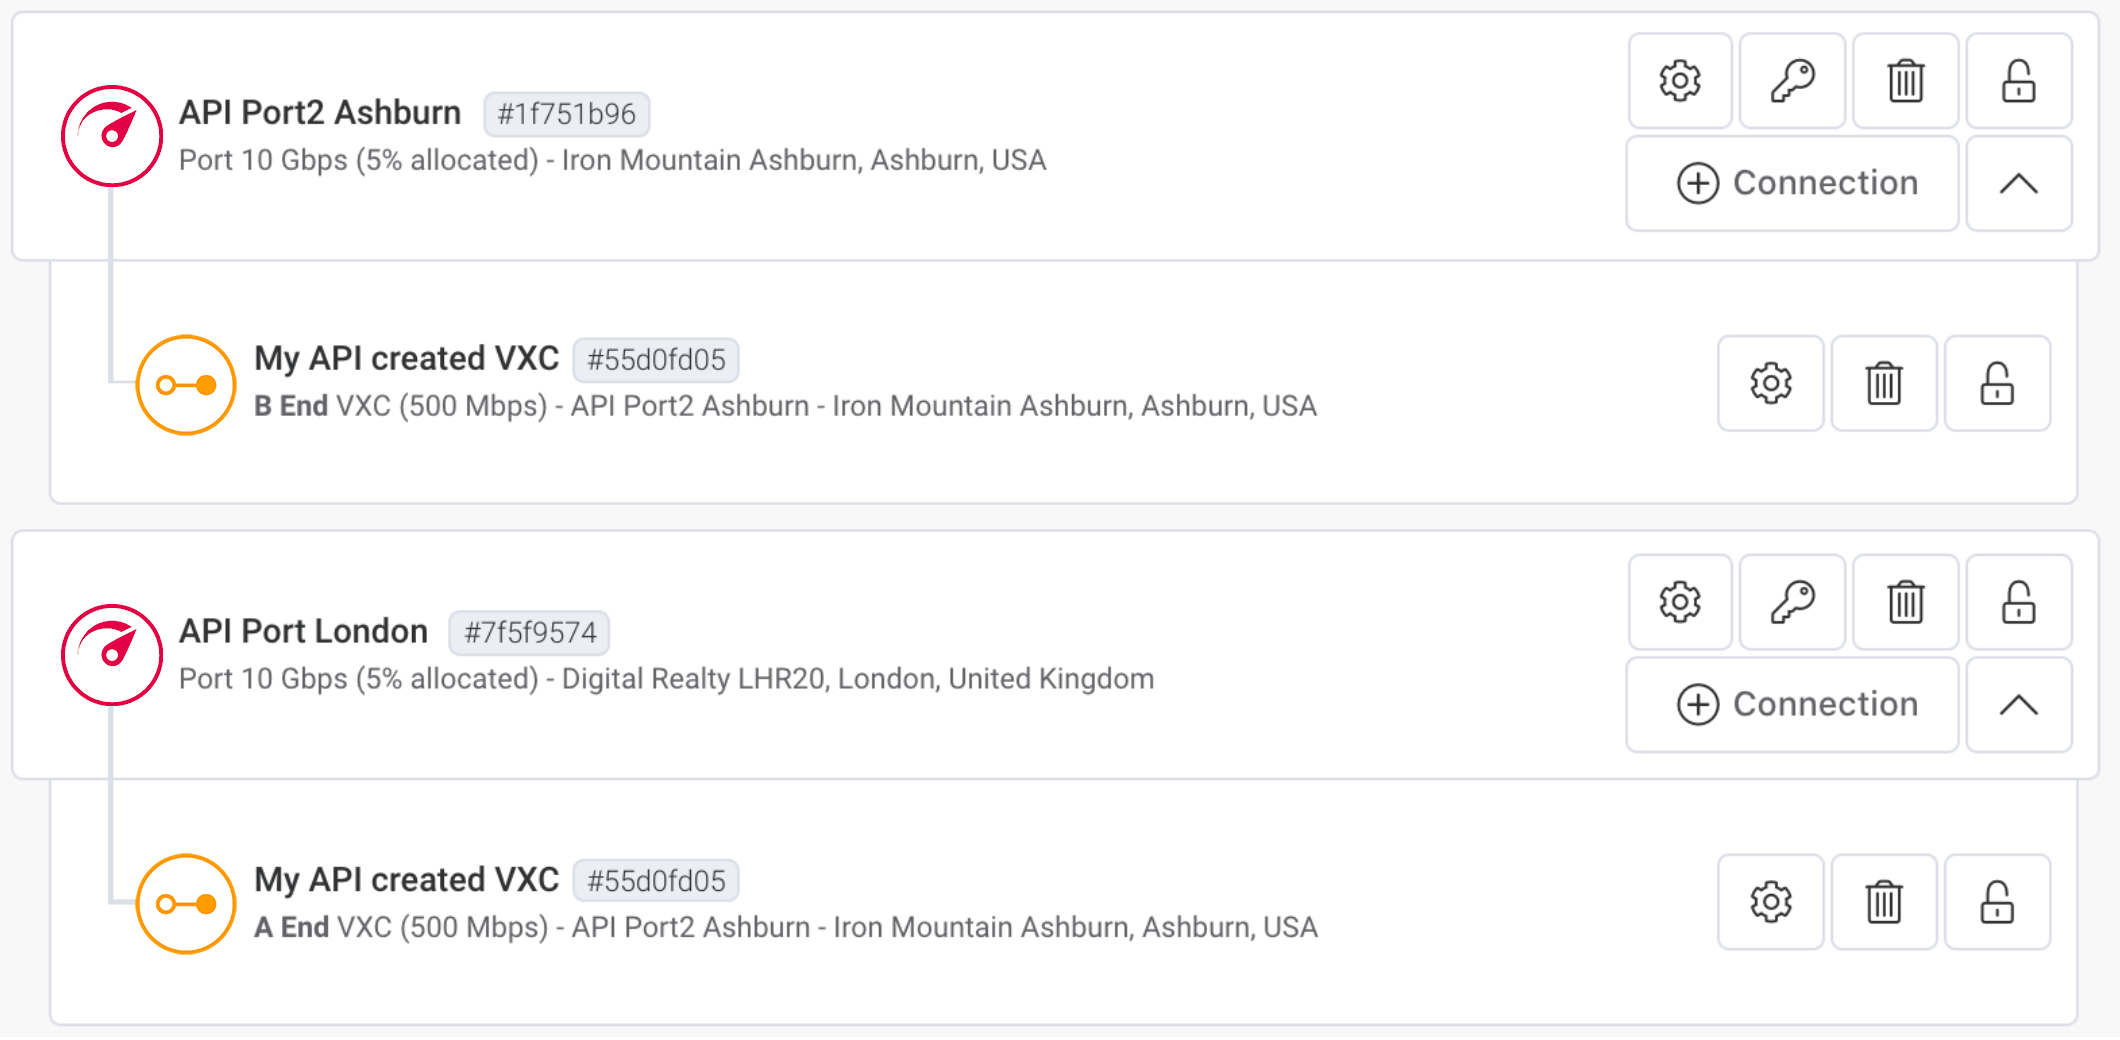Select the #1f751b96 ID tag
The image size is (2120, 1040).
pos(565,114)
